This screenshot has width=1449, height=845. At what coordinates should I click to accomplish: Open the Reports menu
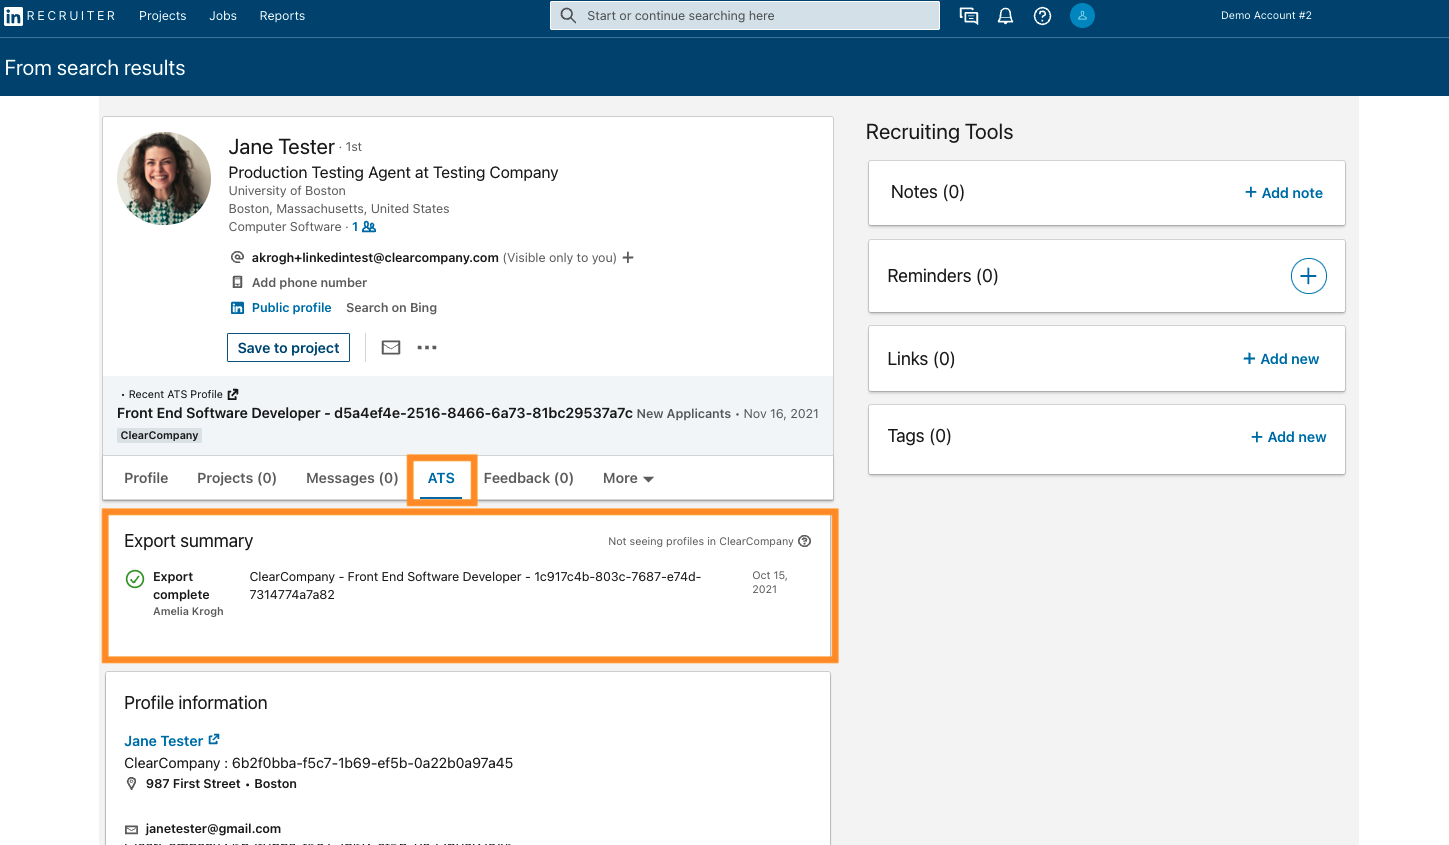(282, 16)
